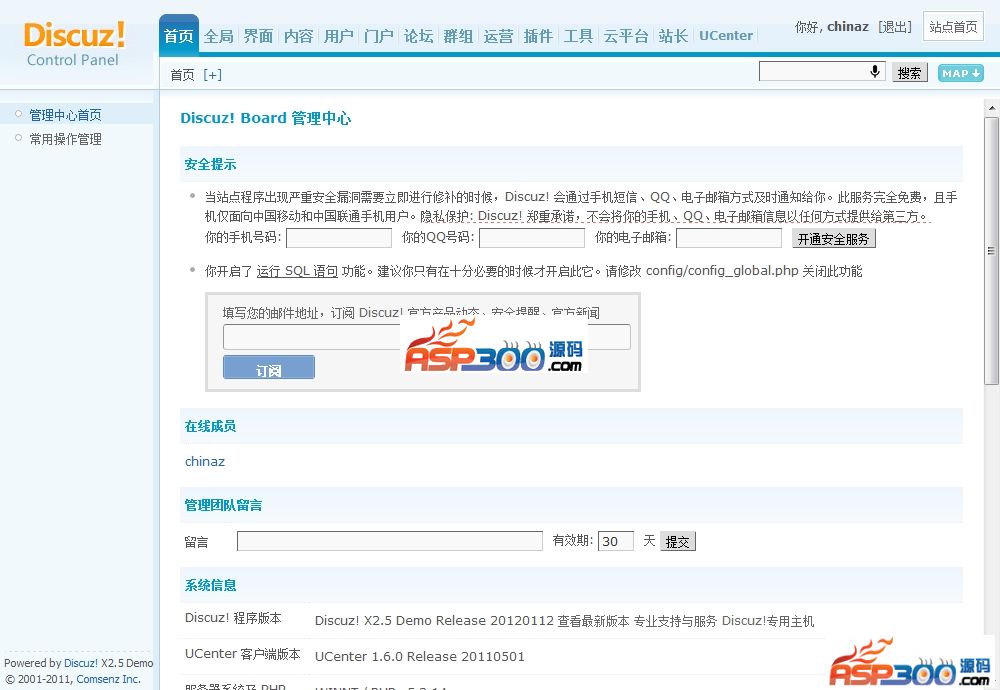
Task: Click the vertical scrollbar thumb
Action: (991, 251)
